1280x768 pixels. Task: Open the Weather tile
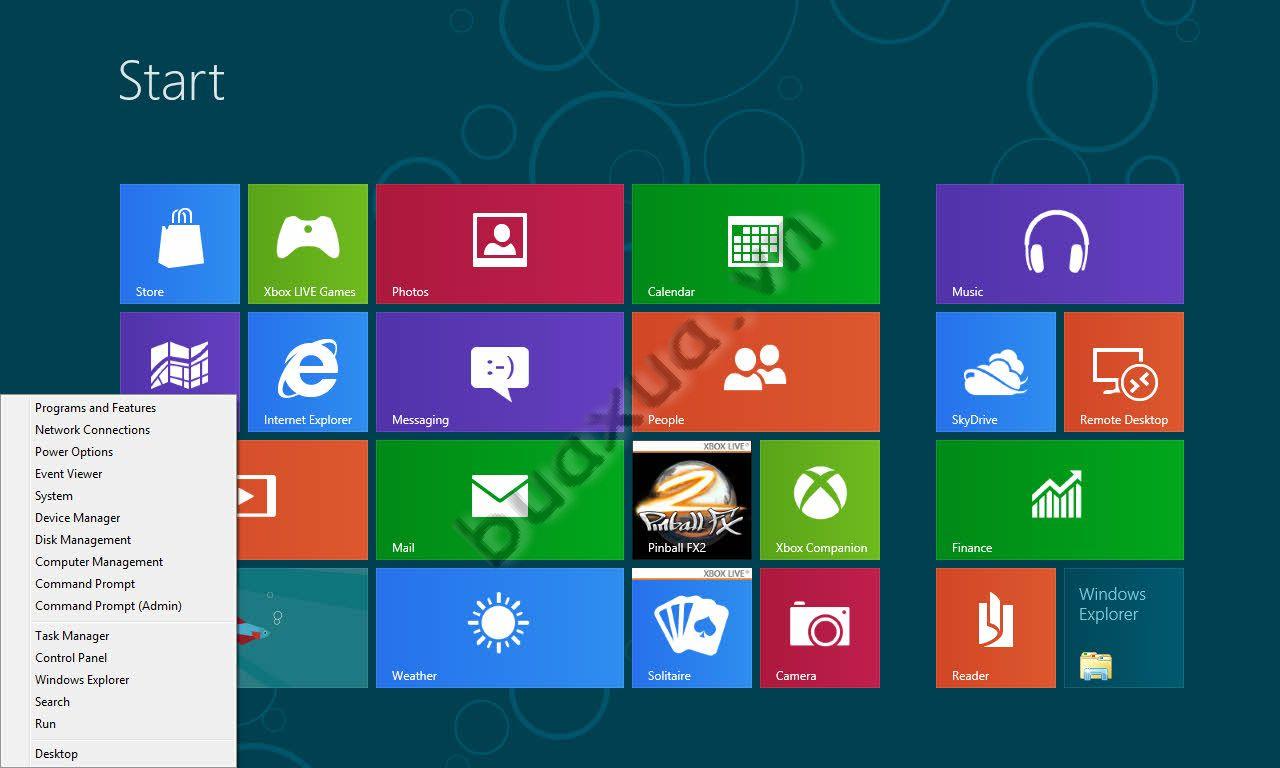point(500,628)
